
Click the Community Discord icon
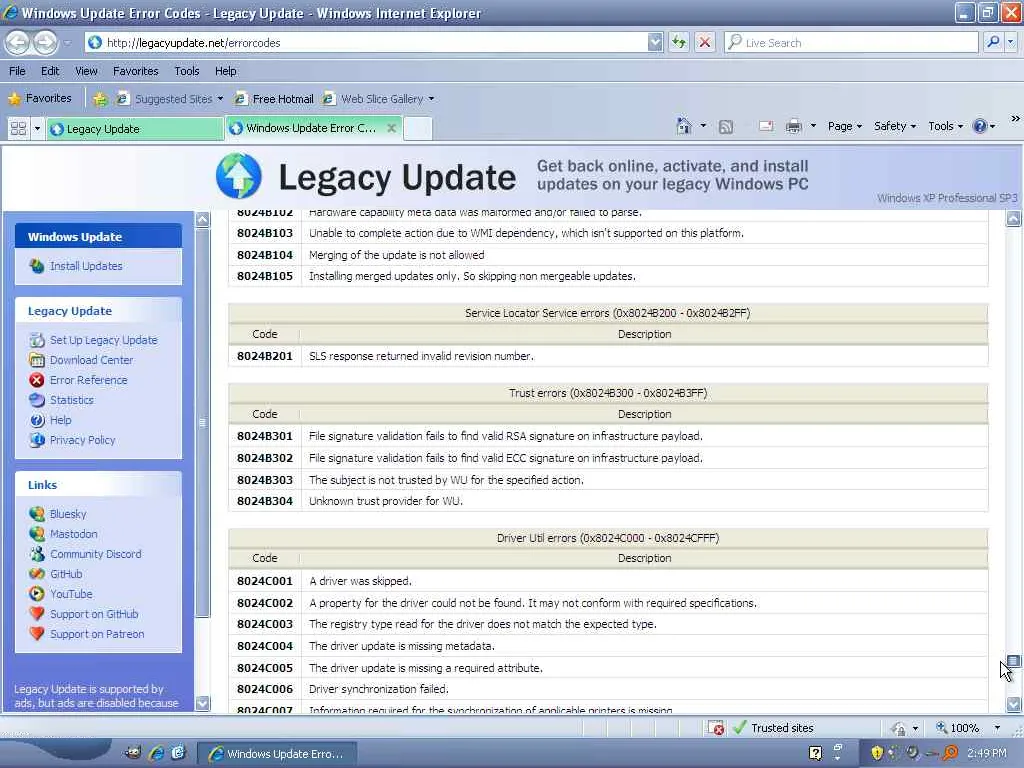(x=37, y=554)
